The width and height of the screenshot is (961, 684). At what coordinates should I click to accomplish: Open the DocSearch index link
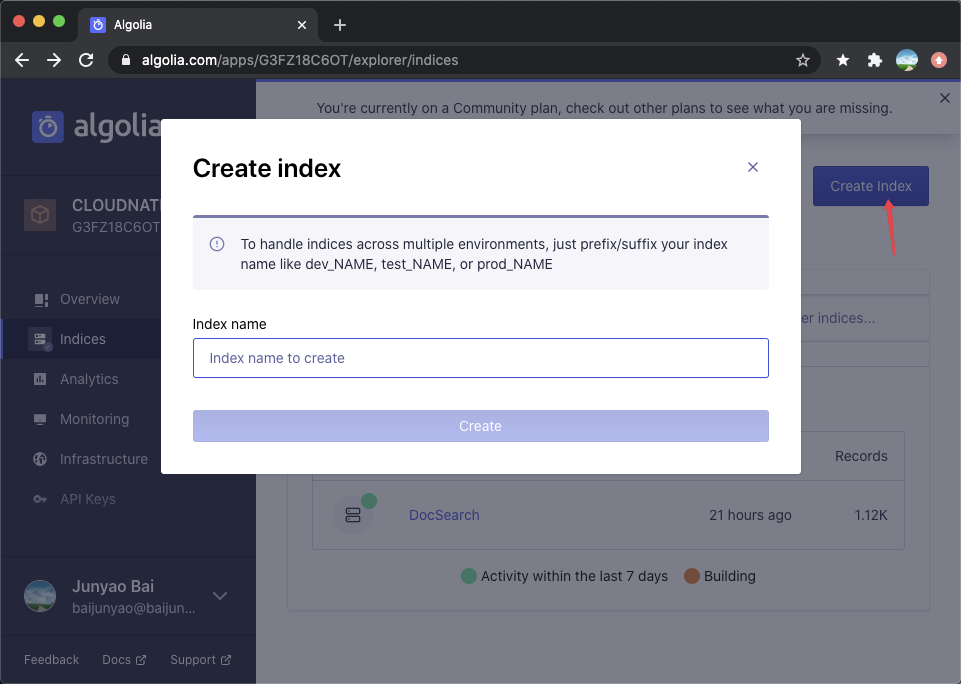(x=443, y=514)
